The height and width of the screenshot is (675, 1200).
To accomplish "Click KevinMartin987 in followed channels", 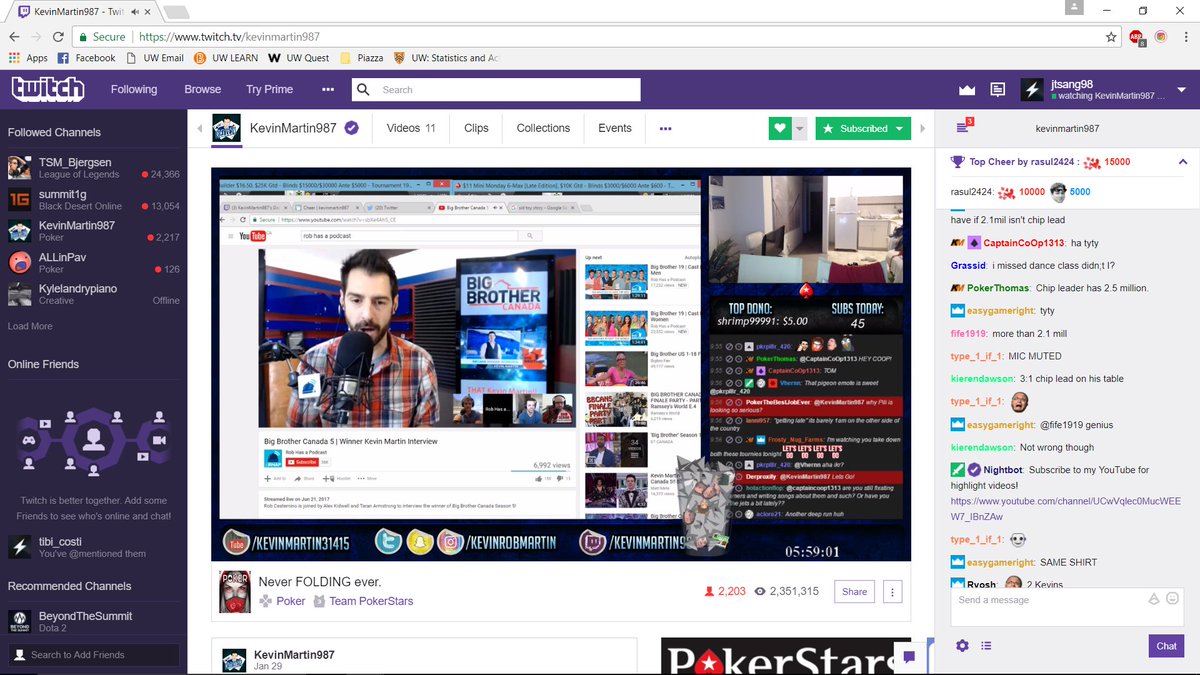I will pyautogui.click(x=93, y=231).
